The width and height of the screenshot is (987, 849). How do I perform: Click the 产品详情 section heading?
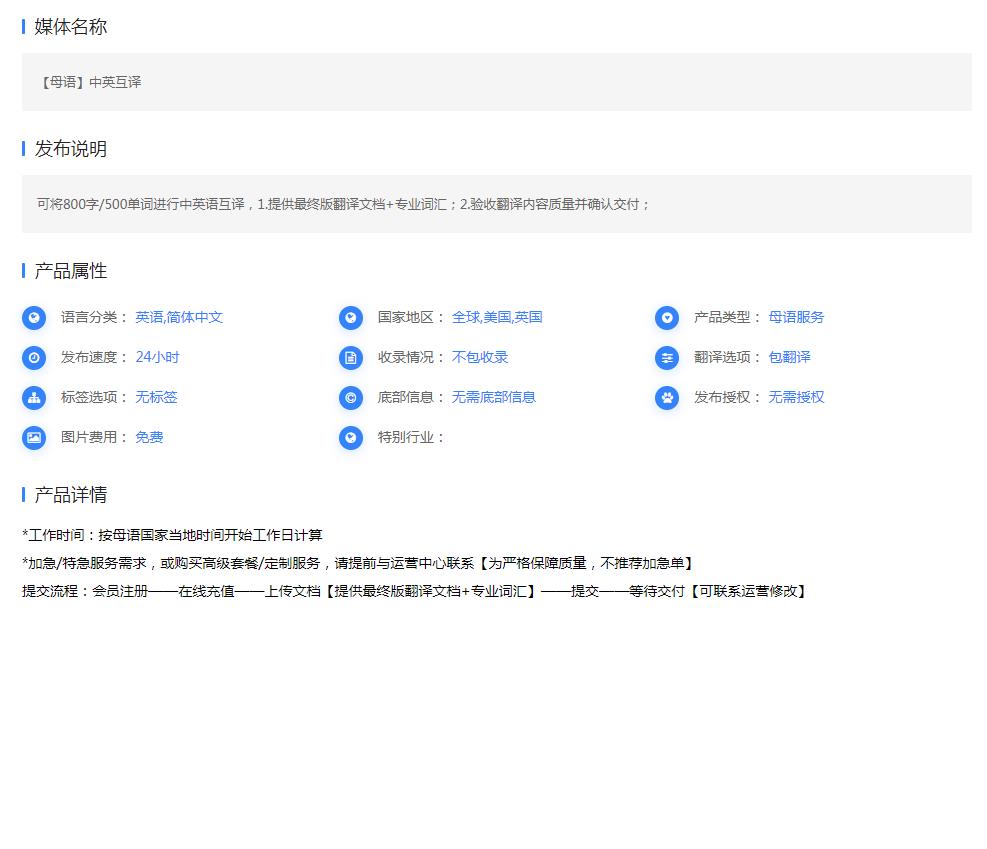[x=70, y=495]
